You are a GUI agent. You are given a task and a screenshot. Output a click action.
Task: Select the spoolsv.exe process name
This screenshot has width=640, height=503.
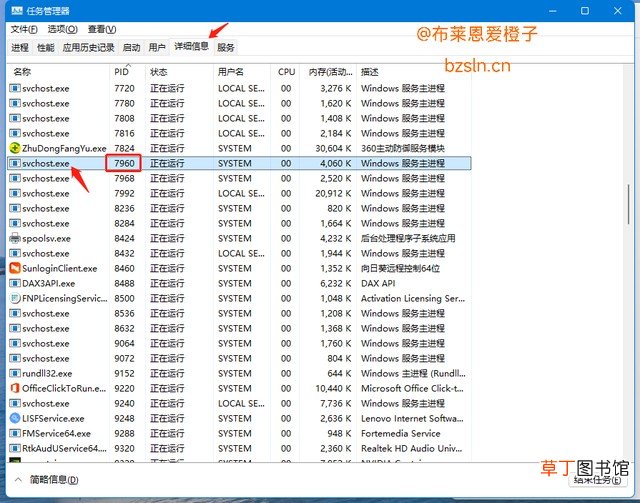[x=46, y=238]
